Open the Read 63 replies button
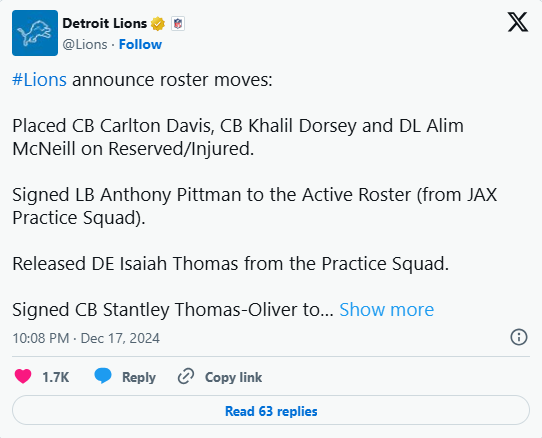The width and height of the screenshot is (542, 438). pyautogui.click(x=271, y=410)
